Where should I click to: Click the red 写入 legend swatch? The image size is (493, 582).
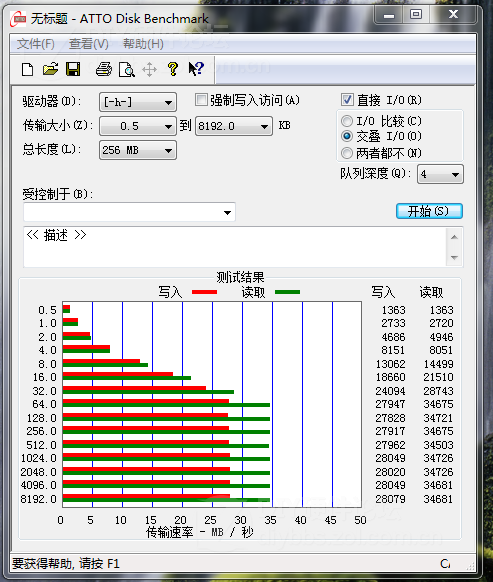pyautogui.click(x=205, y=292)
